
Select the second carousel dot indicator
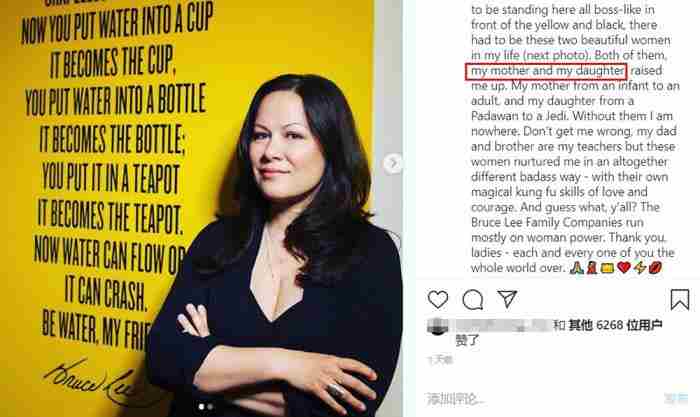tap(210, 407)
